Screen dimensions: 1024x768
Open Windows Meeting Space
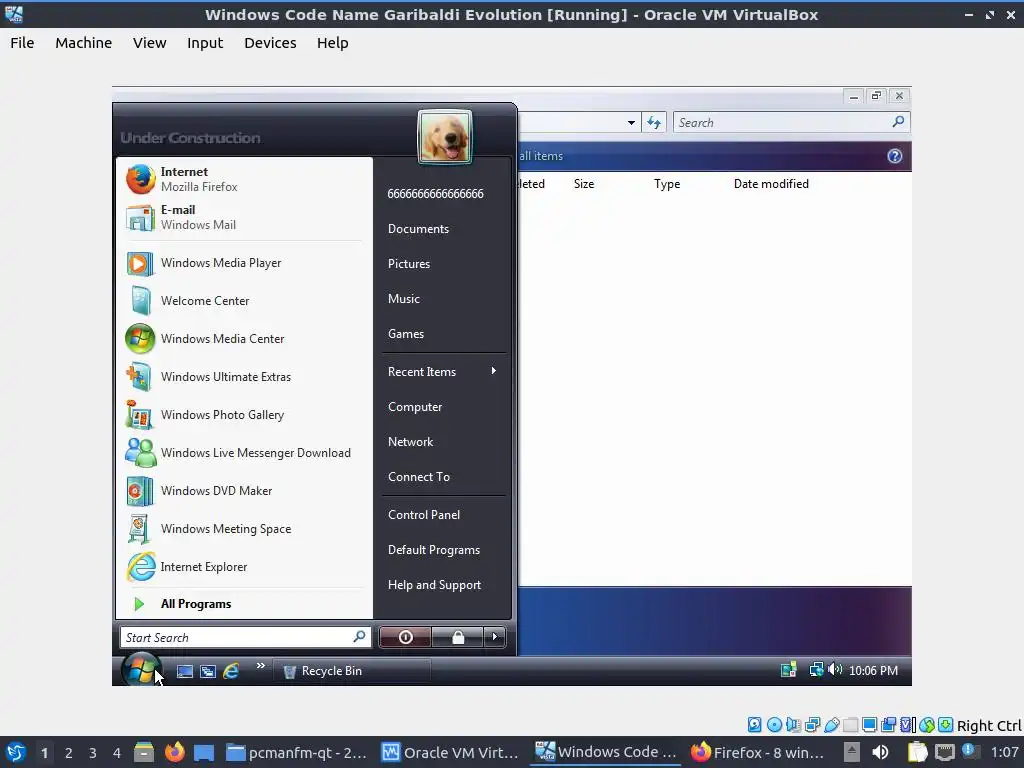pyautogui.click(x=242, y=528)
